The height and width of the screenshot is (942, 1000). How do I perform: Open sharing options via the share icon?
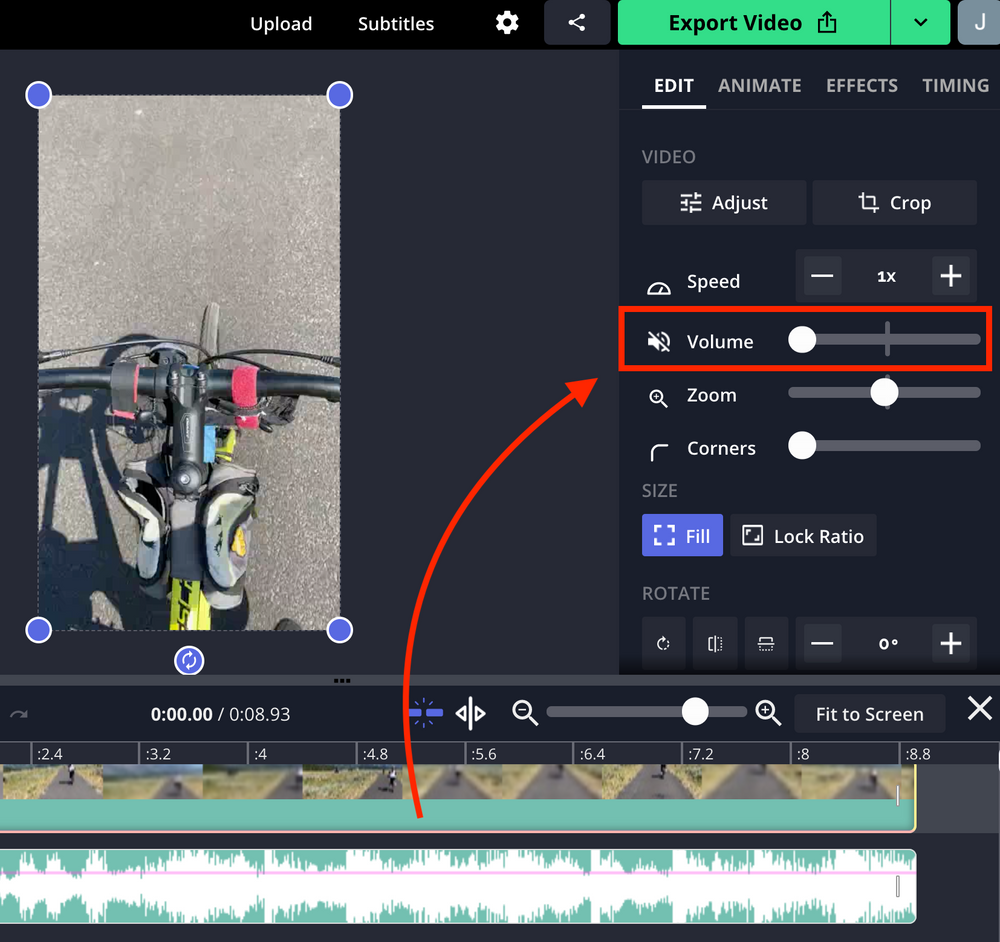[577, 22]
